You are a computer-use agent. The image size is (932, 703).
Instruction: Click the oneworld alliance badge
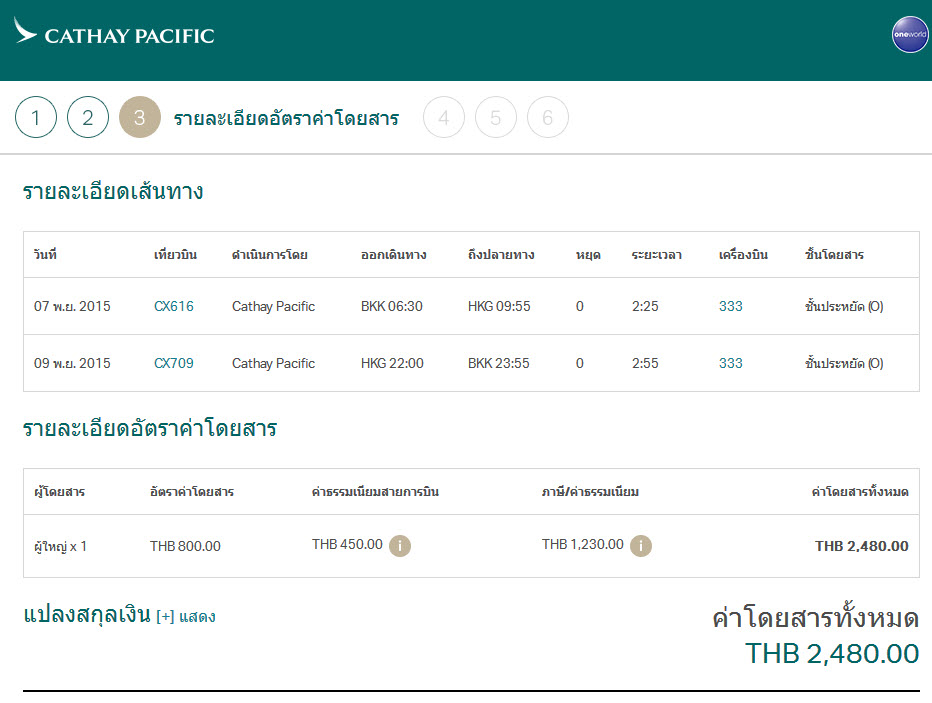(x=909, y=35)
